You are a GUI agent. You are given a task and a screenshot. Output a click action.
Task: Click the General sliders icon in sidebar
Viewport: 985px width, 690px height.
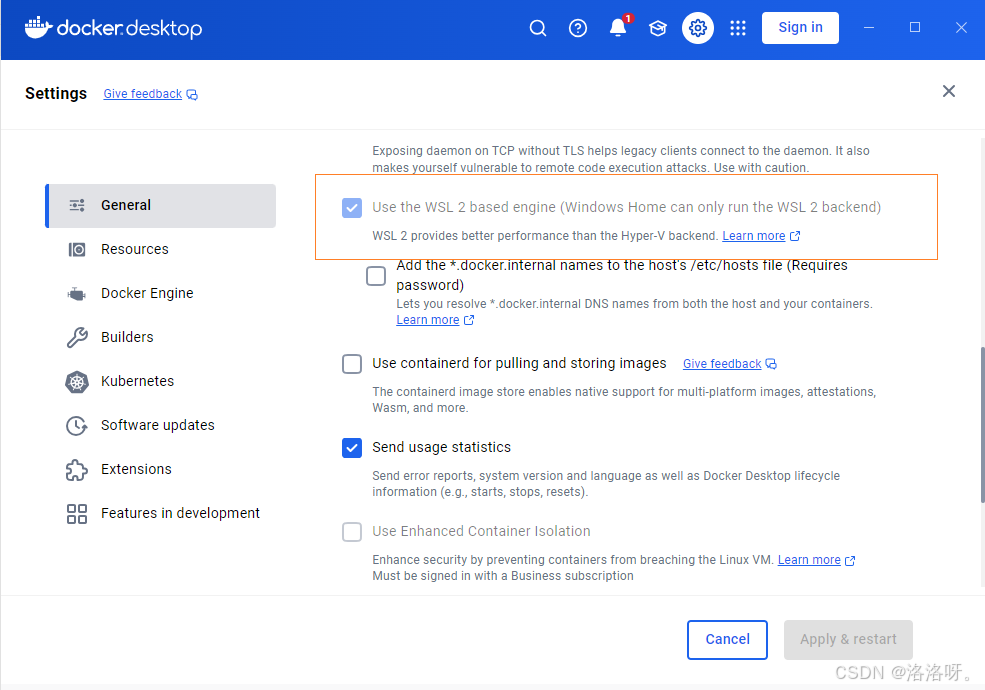click(x=77, y=205)
